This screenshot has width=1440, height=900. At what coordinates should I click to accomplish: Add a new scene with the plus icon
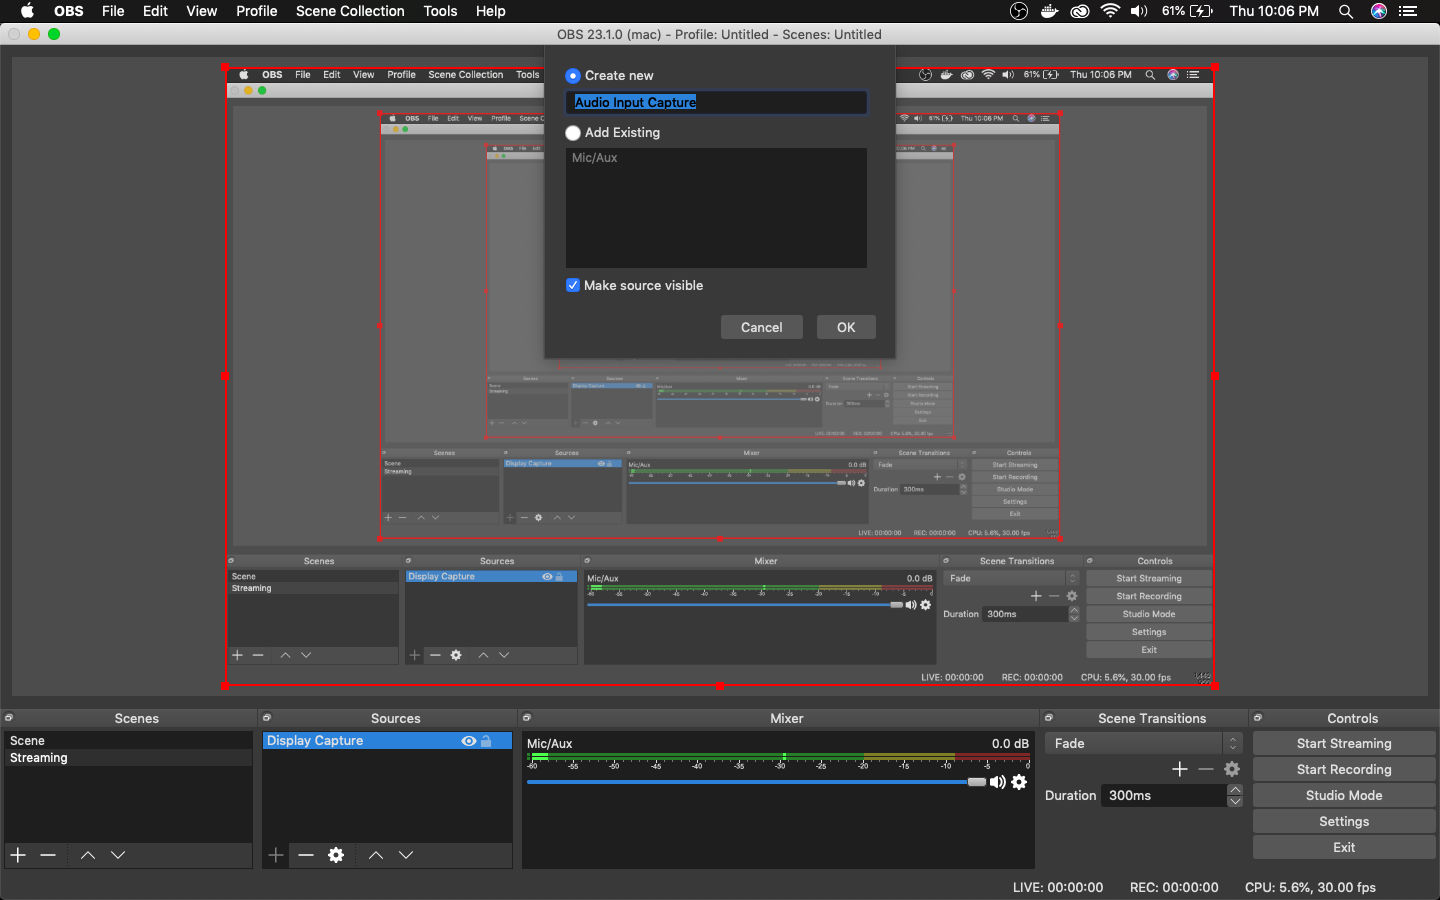(x=18, y=855)
